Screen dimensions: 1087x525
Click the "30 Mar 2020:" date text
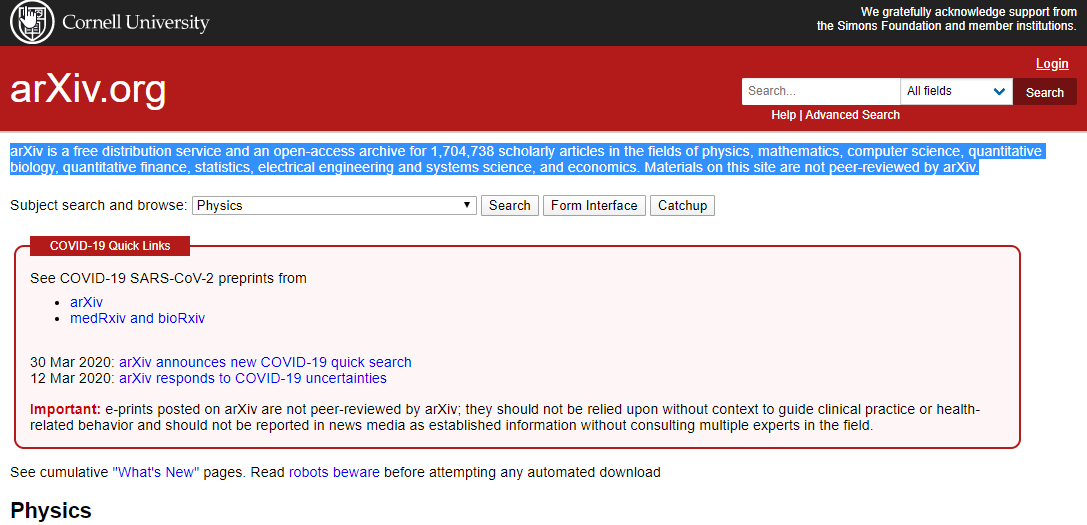tap(73, 362)
